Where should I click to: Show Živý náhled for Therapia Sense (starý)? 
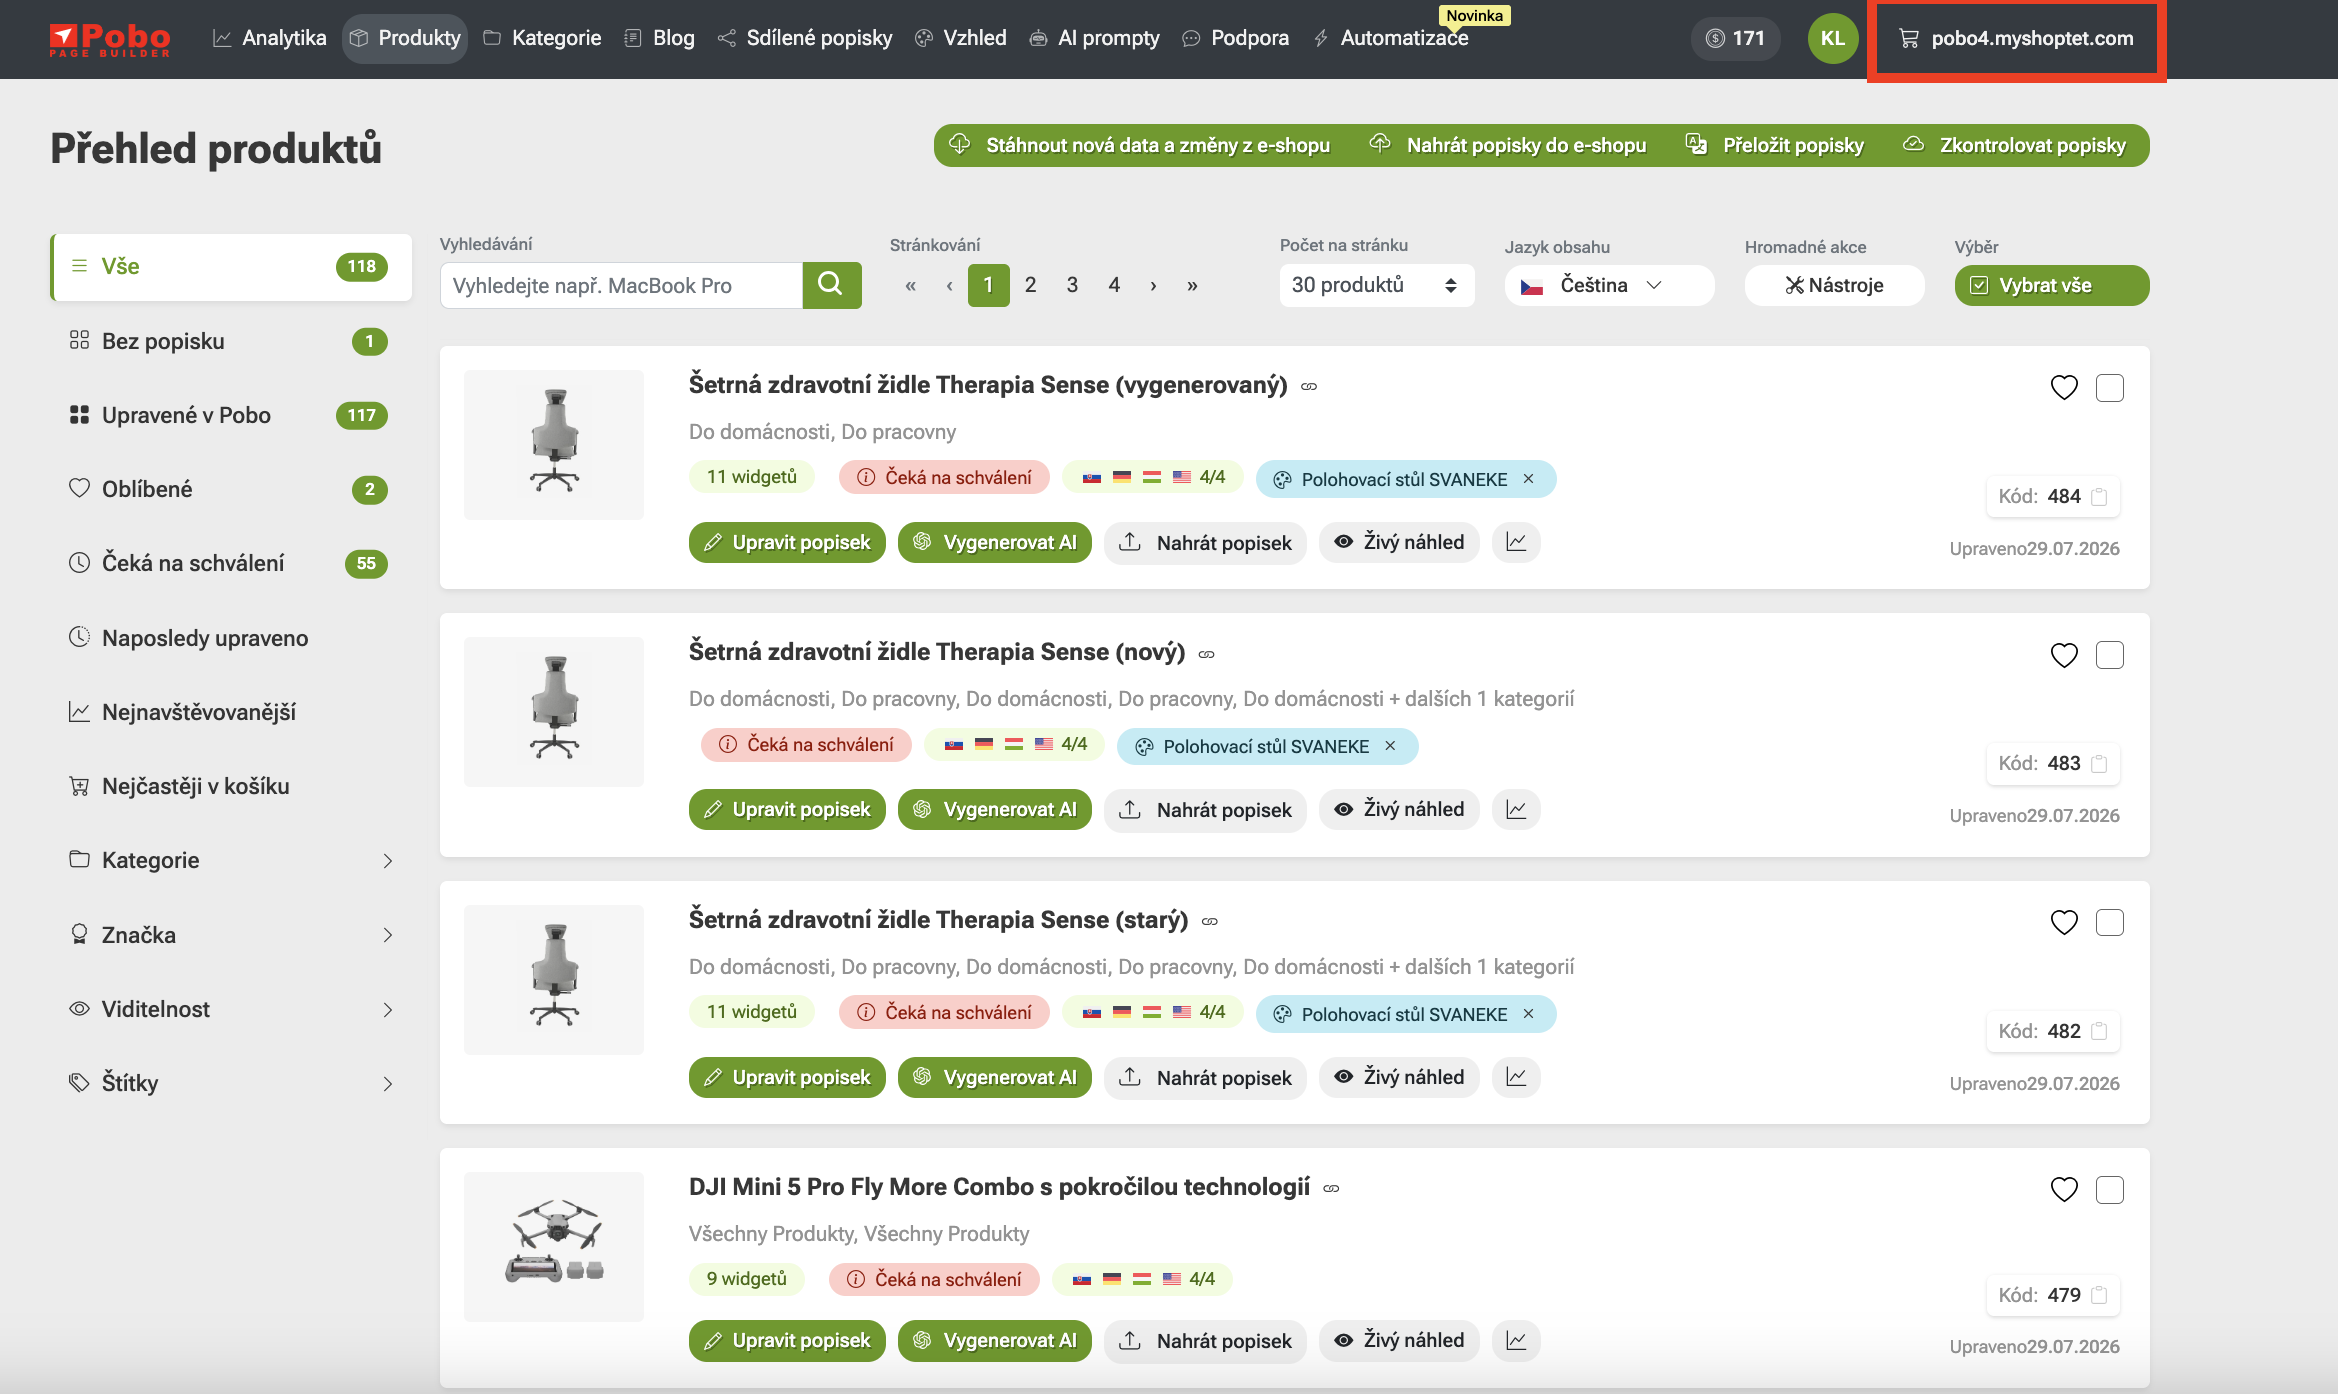(1399, 1077)
